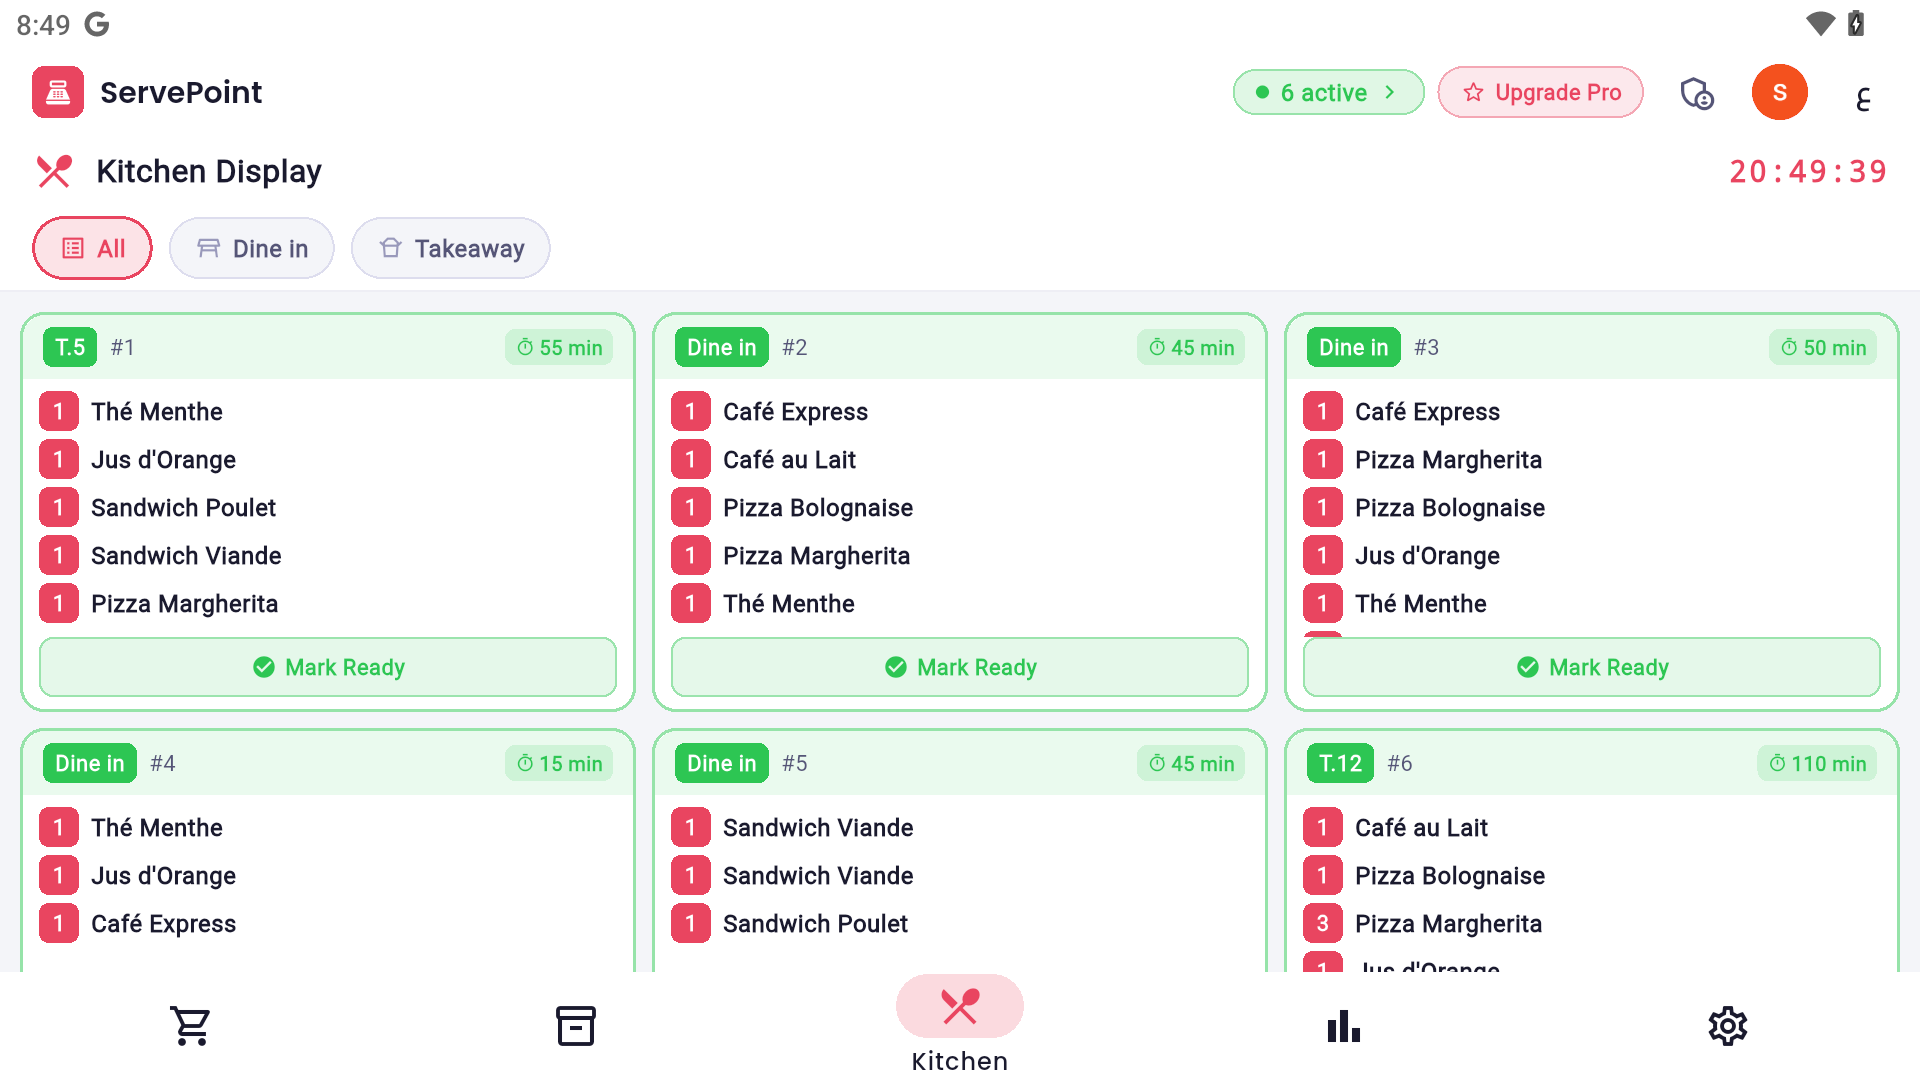This screenshot has height=1080, width=1920.
Task: Click the T.12 table label on order #6
Action: 1338,763
